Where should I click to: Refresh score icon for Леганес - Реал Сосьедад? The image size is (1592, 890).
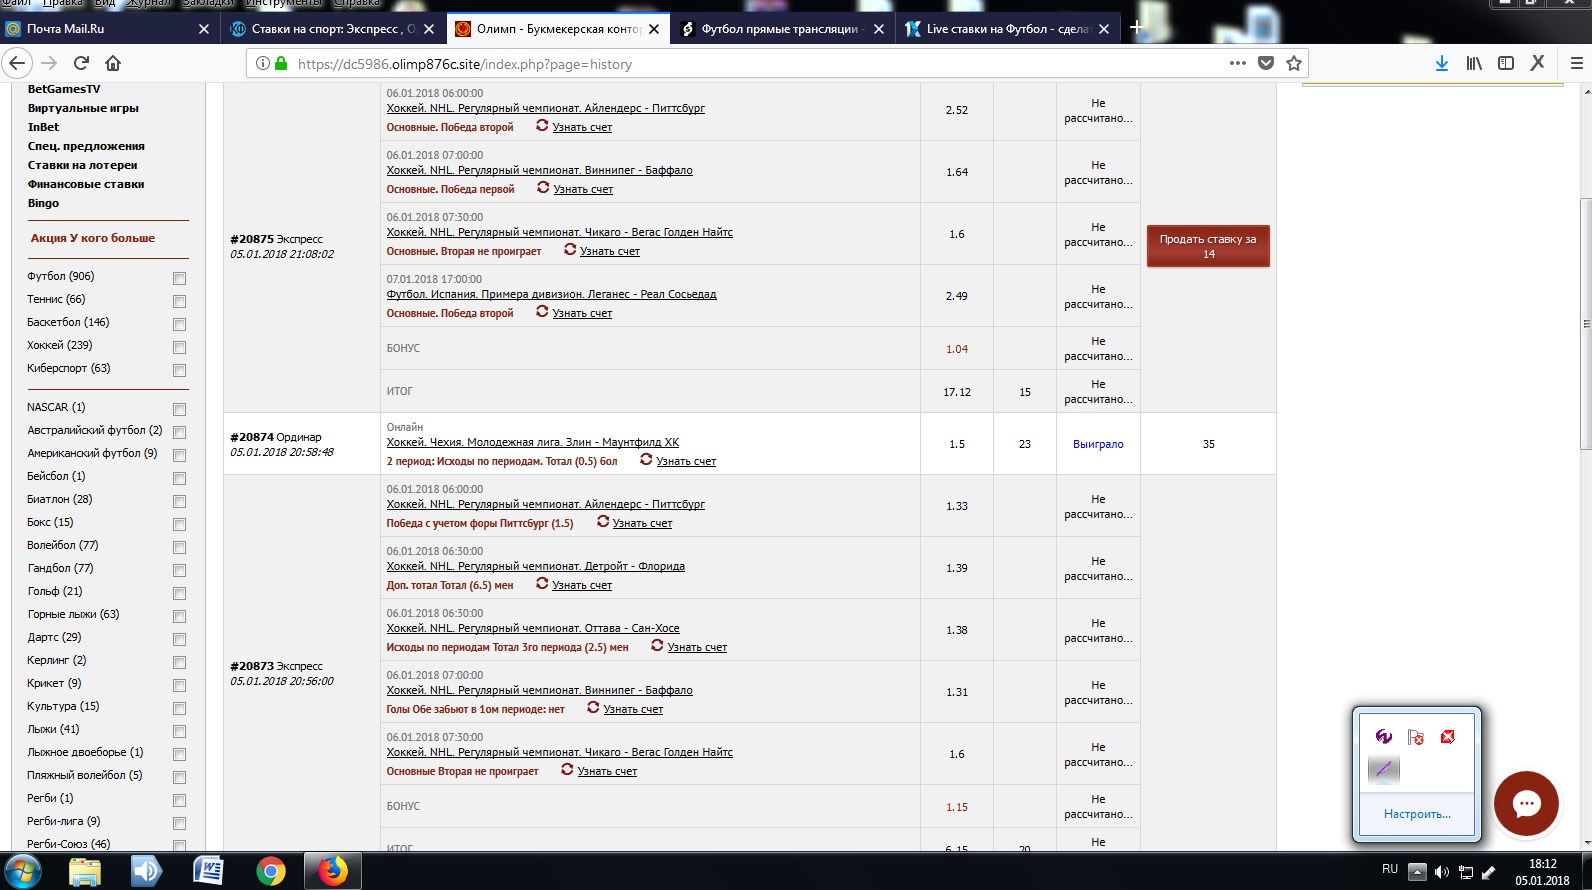pyautogui.click(x=542, y=312)
